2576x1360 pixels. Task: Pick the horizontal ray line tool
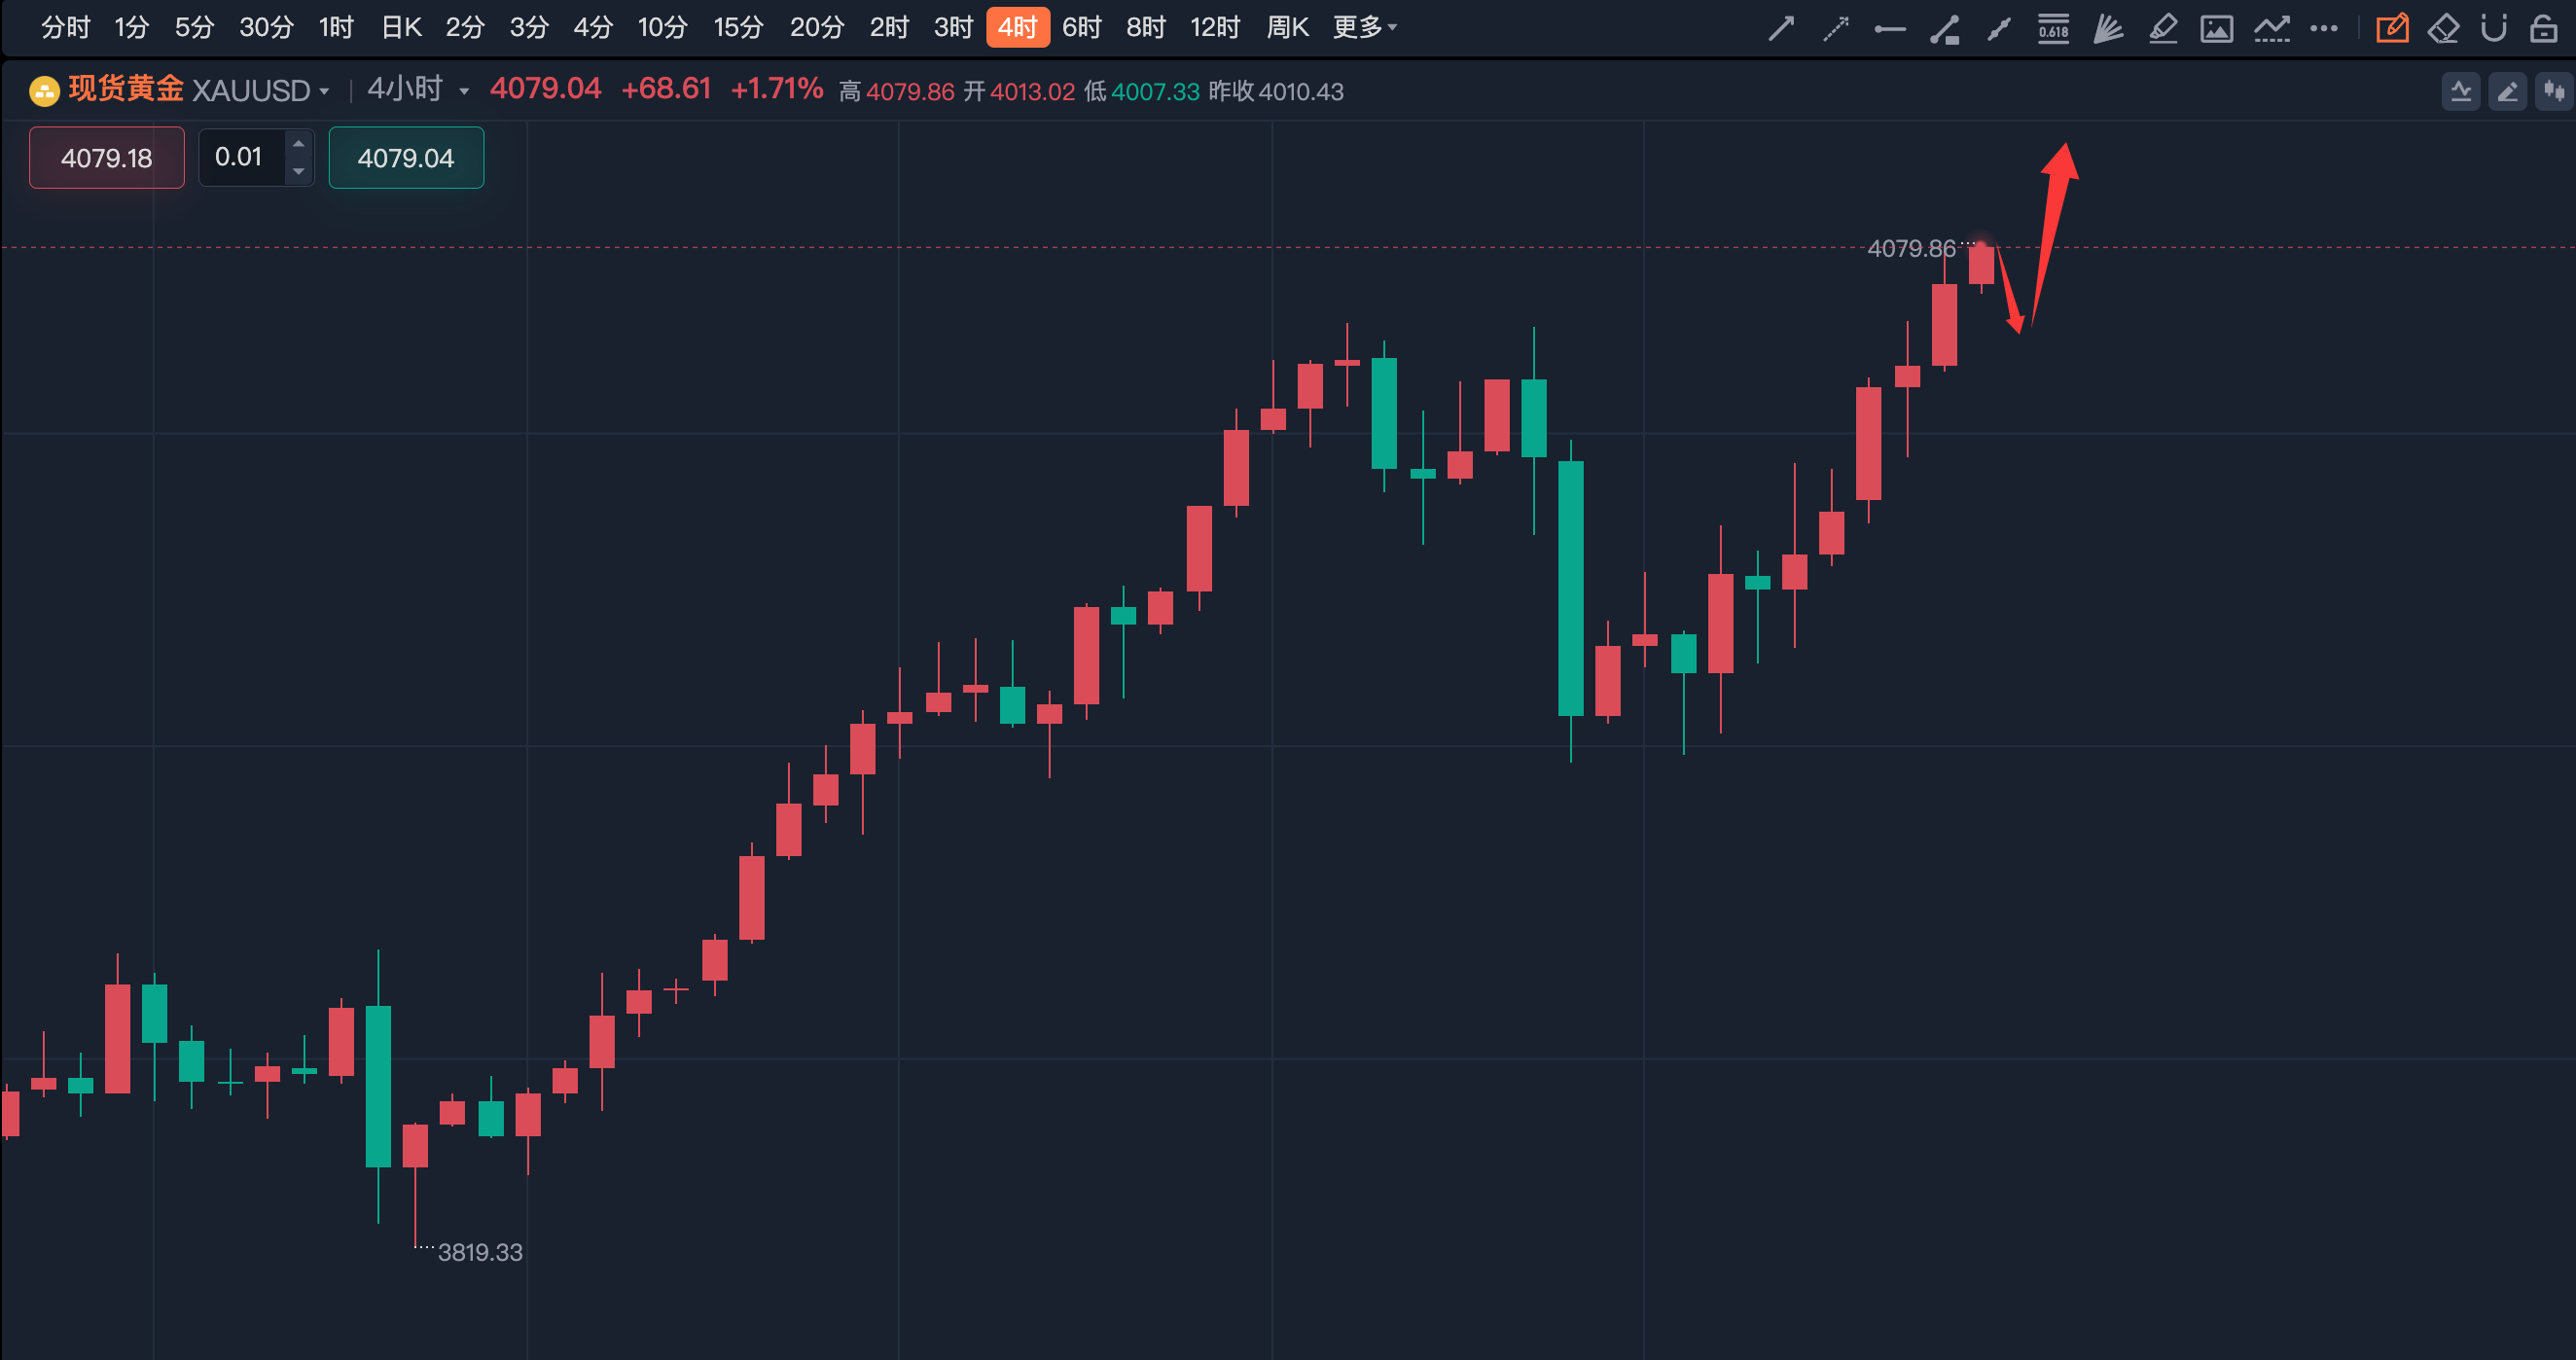(1889, 29)
